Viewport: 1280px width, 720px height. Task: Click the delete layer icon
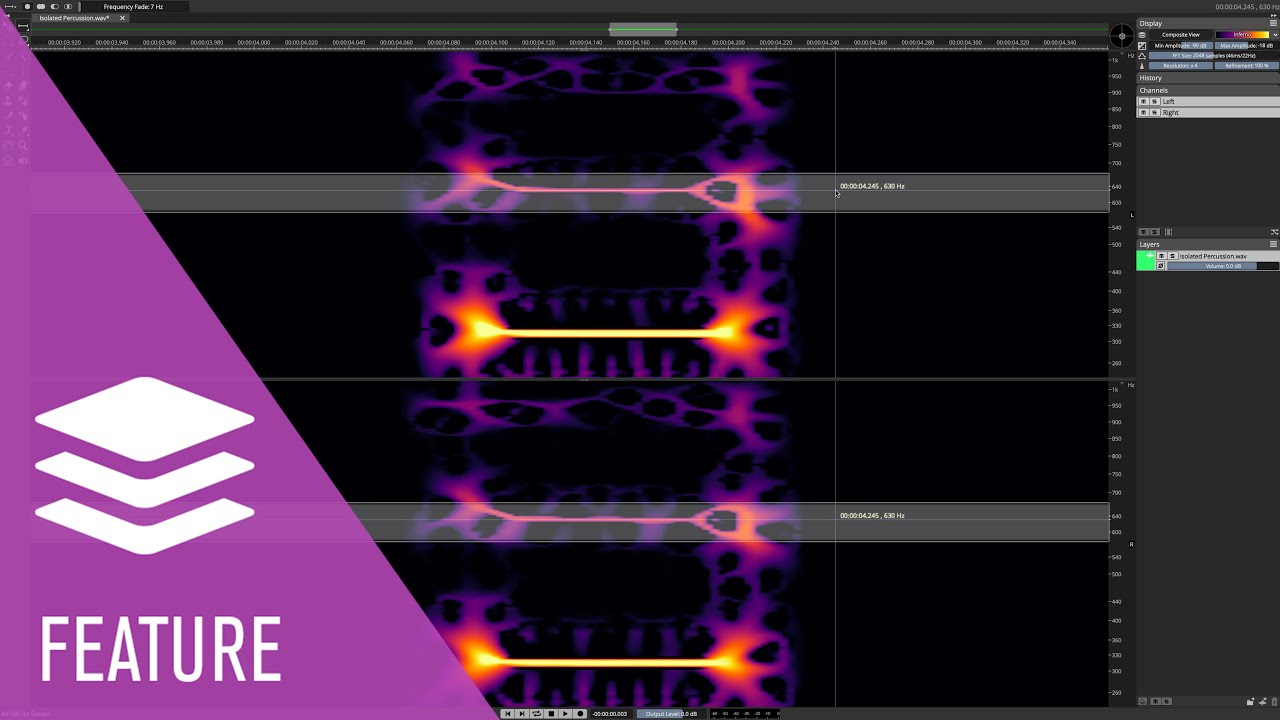(x=1274, y=701)
